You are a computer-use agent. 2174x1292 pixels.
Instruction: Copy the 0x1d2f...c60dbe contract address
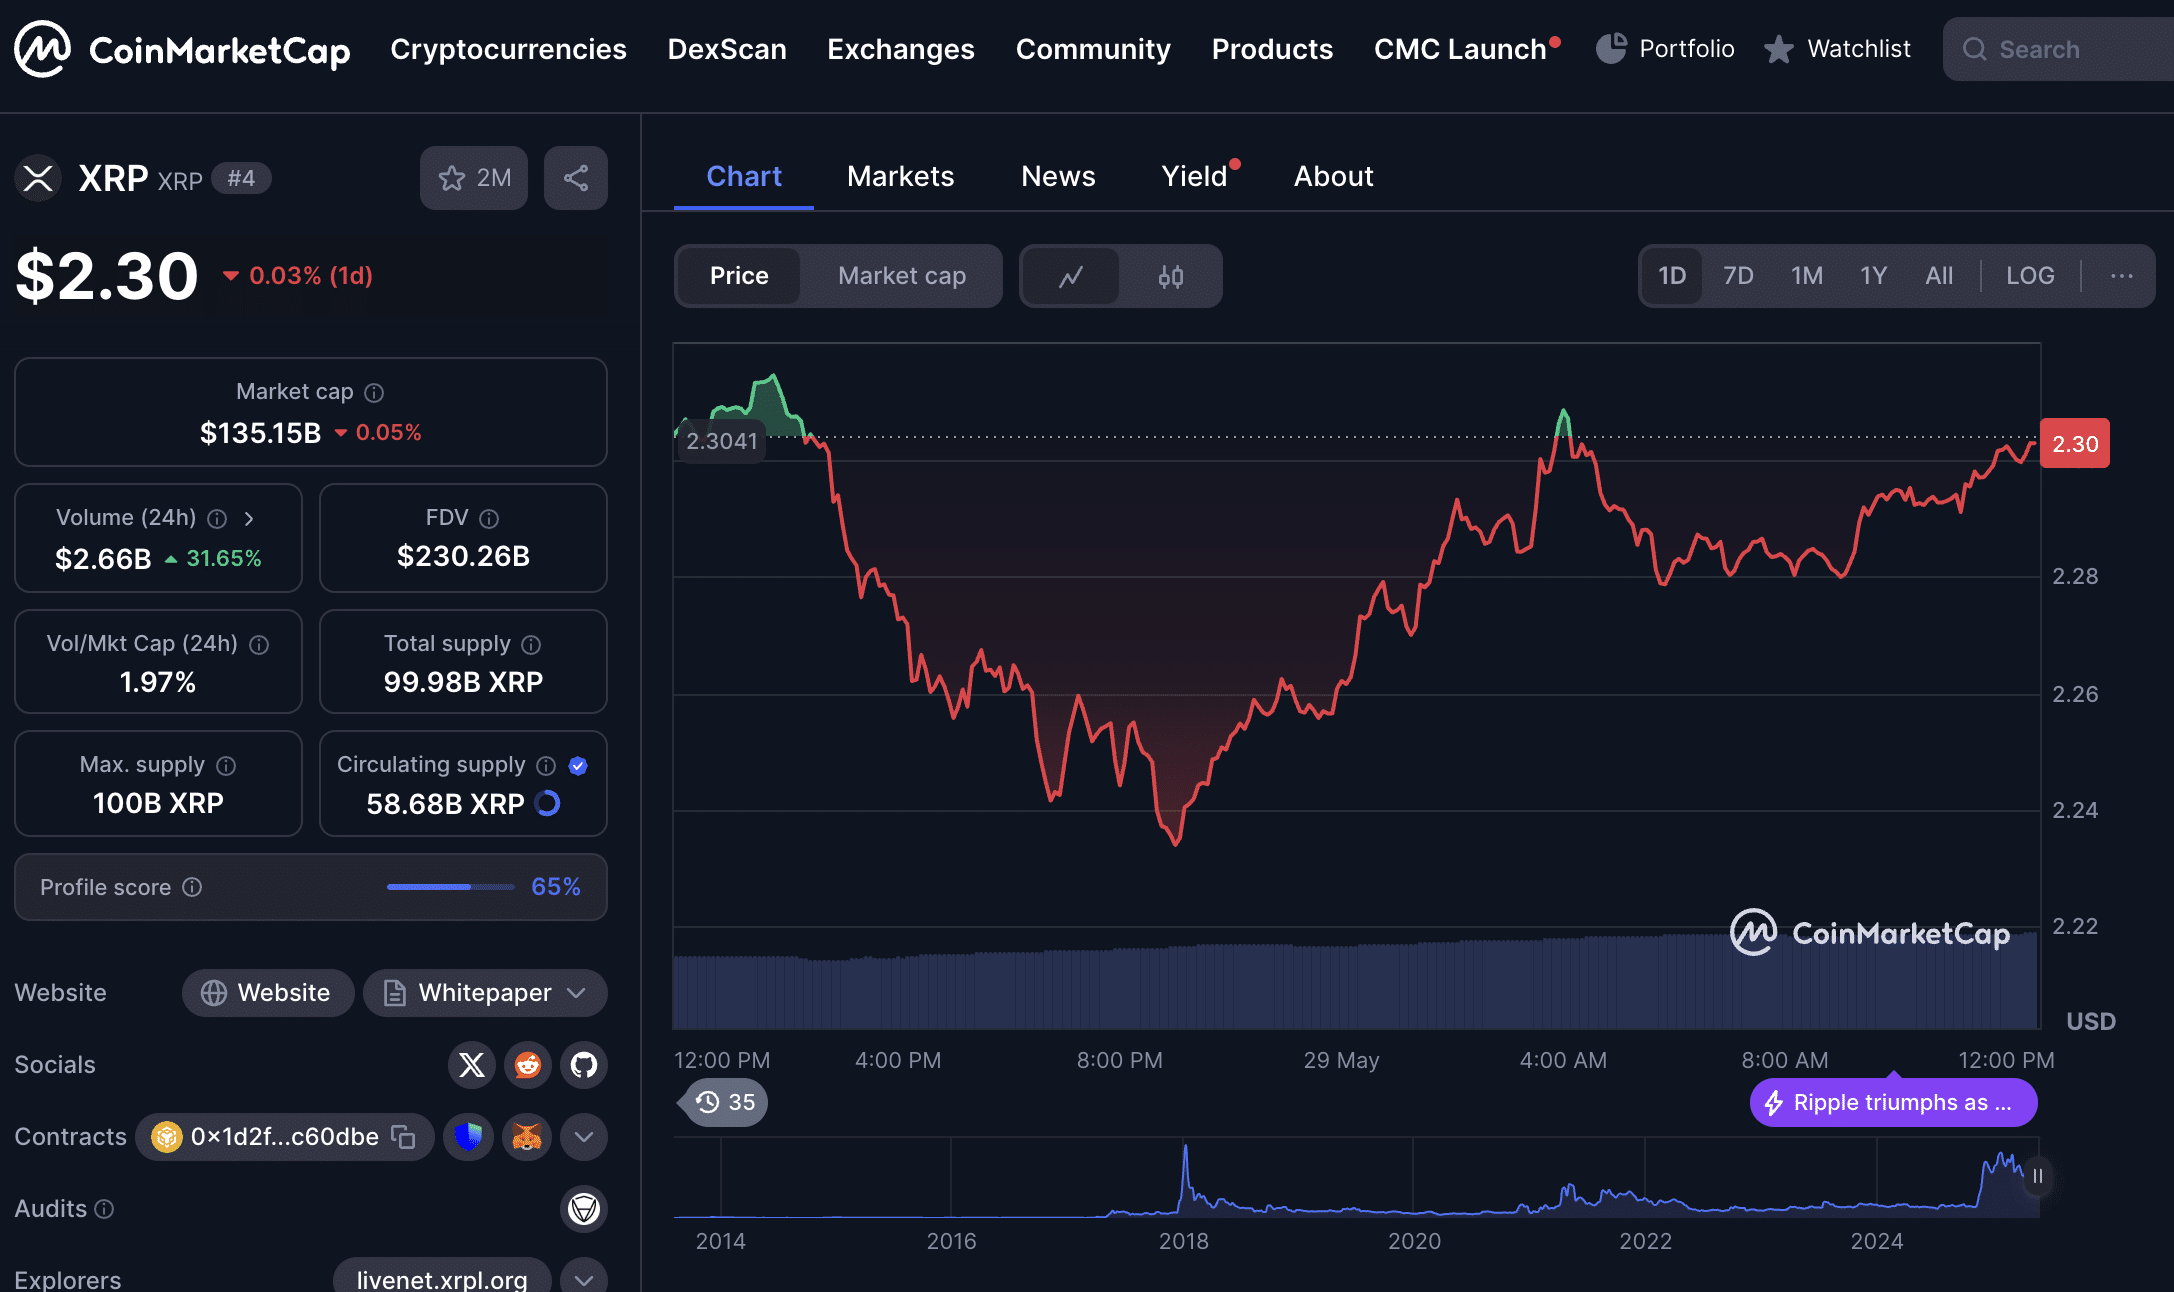(x=403, y=1137)
